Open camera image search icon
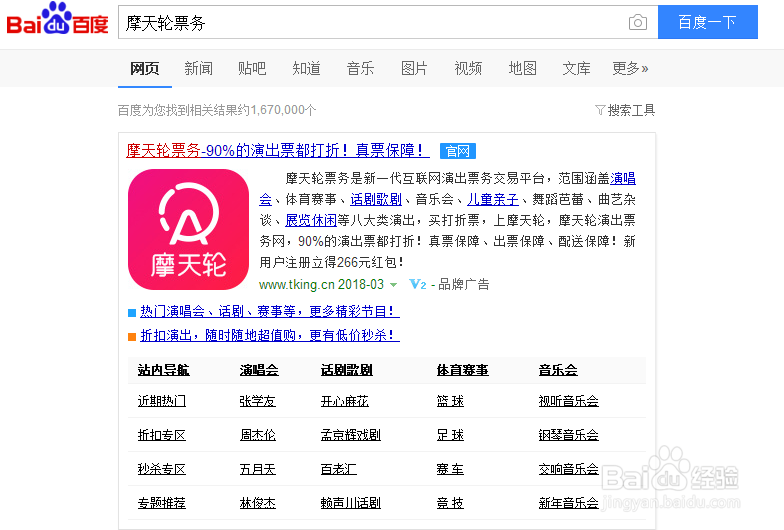The image size is (784, 530). tap(638, 22)
